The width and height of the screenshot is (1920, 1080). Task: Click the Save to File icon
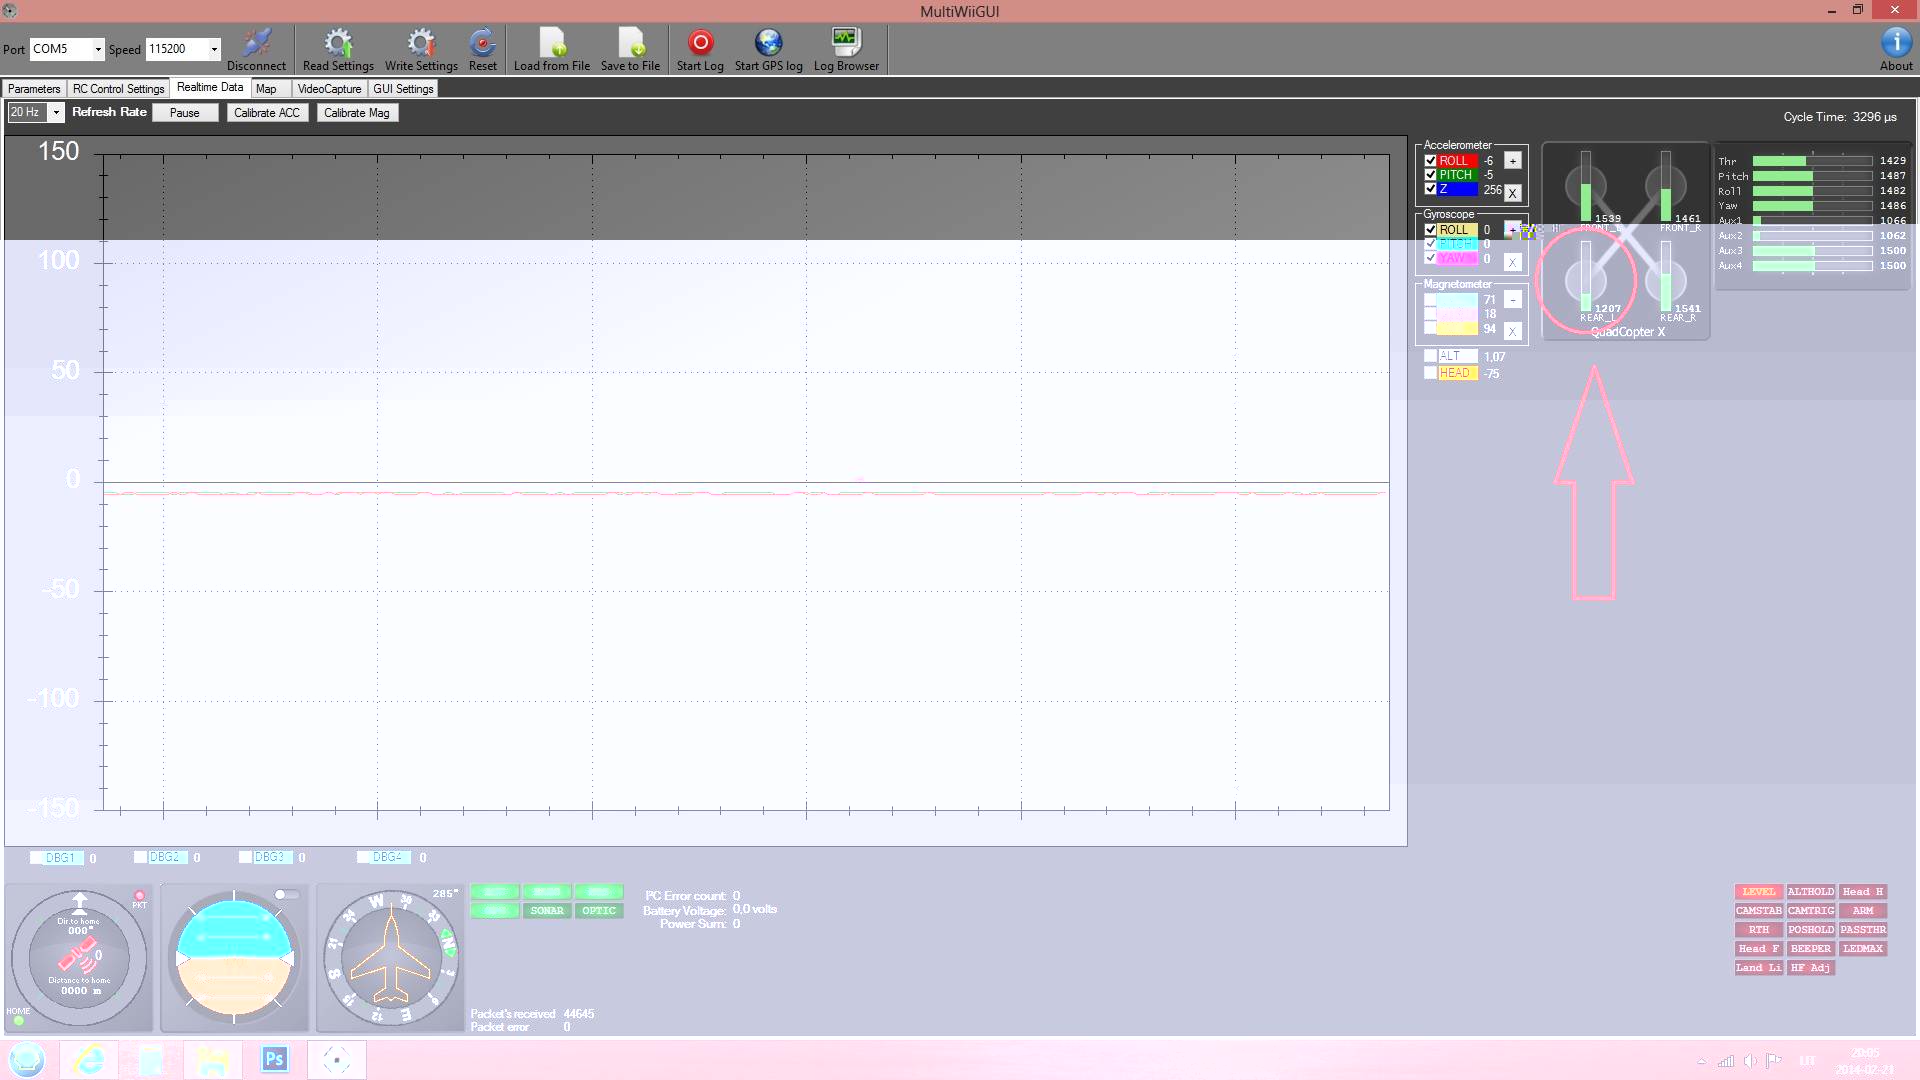(630, 43)
